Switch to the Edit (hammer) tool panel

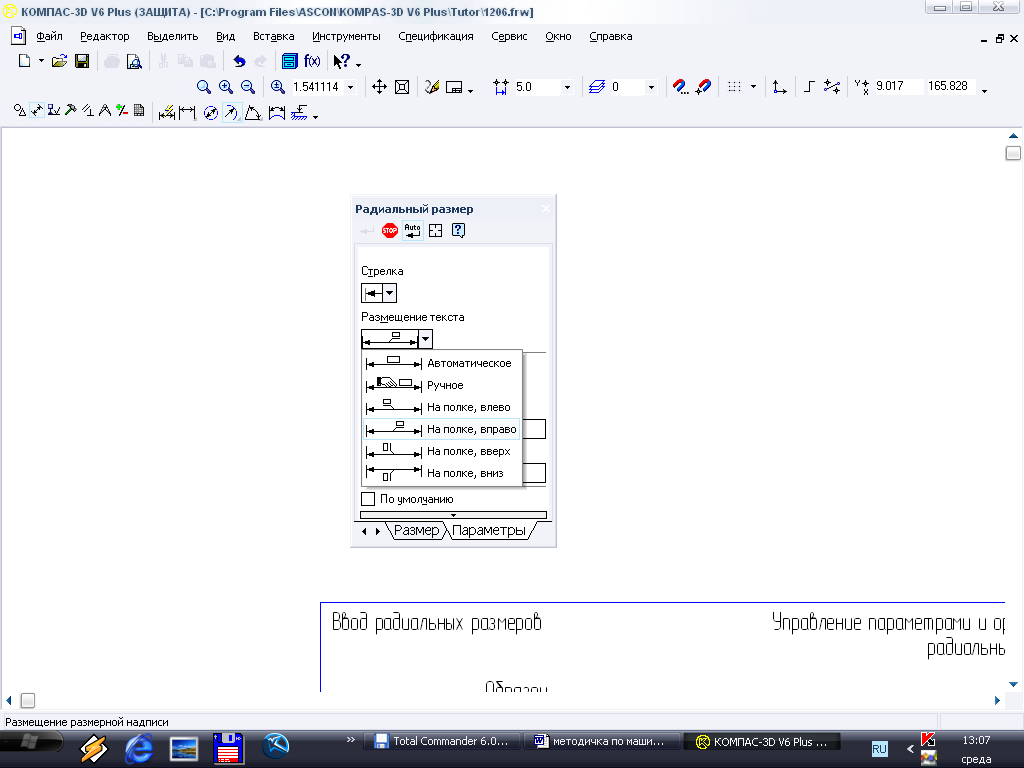click(71, 111)
